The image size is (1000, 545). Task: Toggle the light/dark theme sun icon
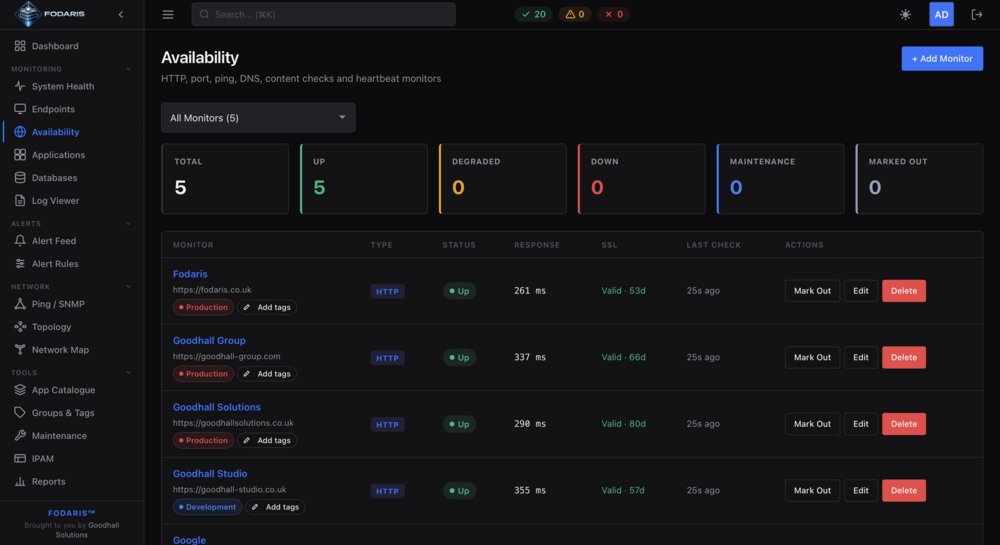pyautogui.click(x=905, y=15)
